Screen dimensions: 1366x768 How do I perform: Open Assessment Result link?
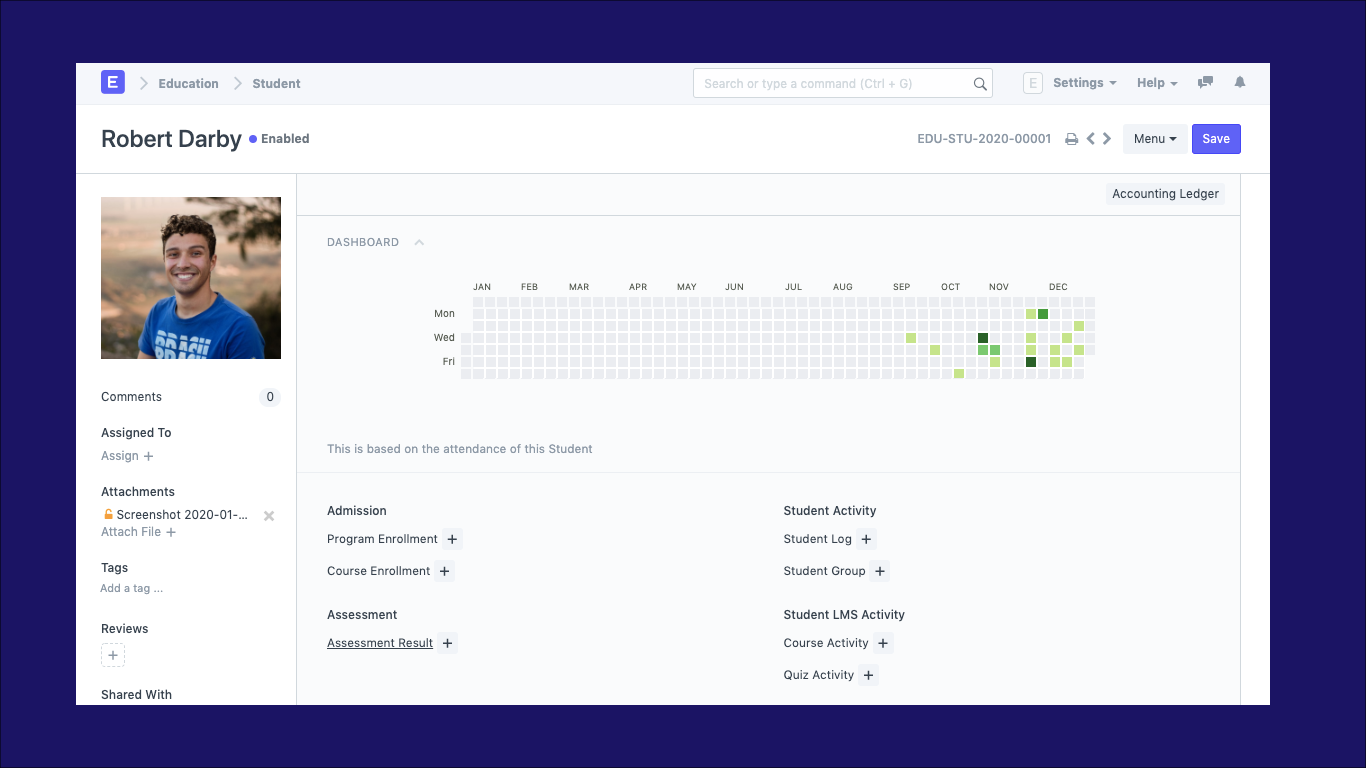point(380,643)
